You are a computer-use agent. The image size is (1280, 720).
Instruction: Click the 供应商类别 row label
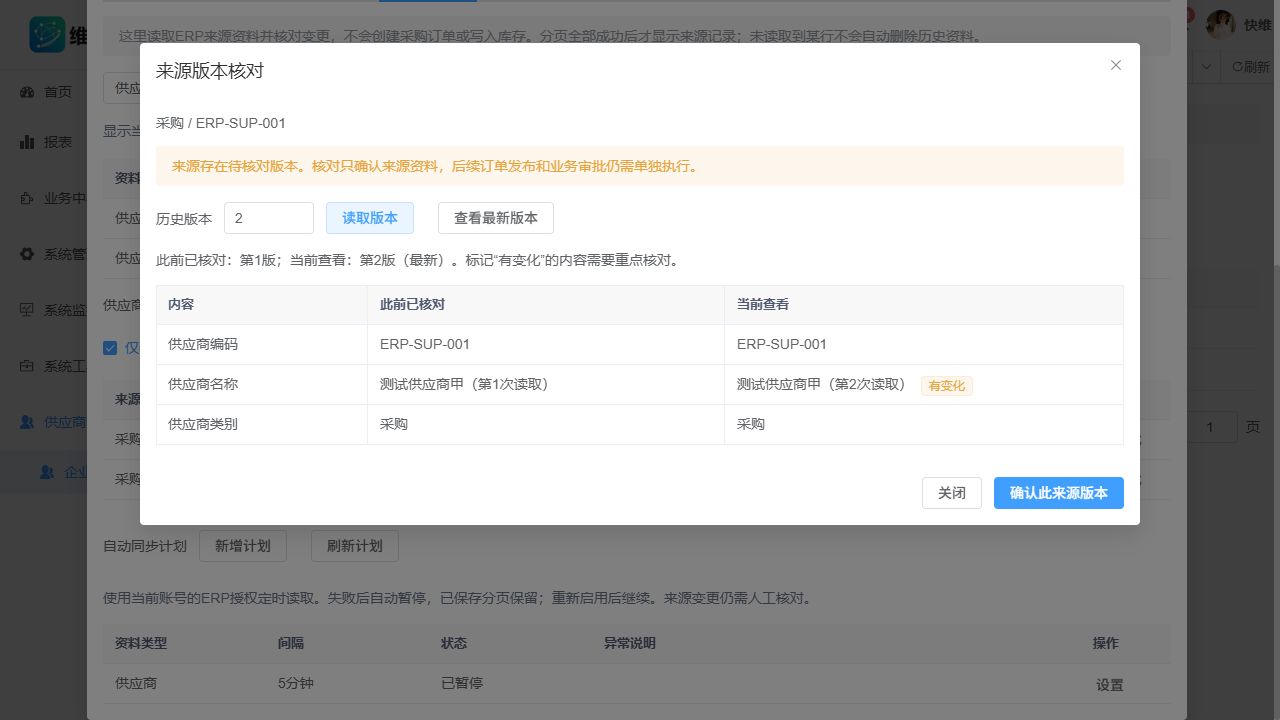(x=203, y=424)
